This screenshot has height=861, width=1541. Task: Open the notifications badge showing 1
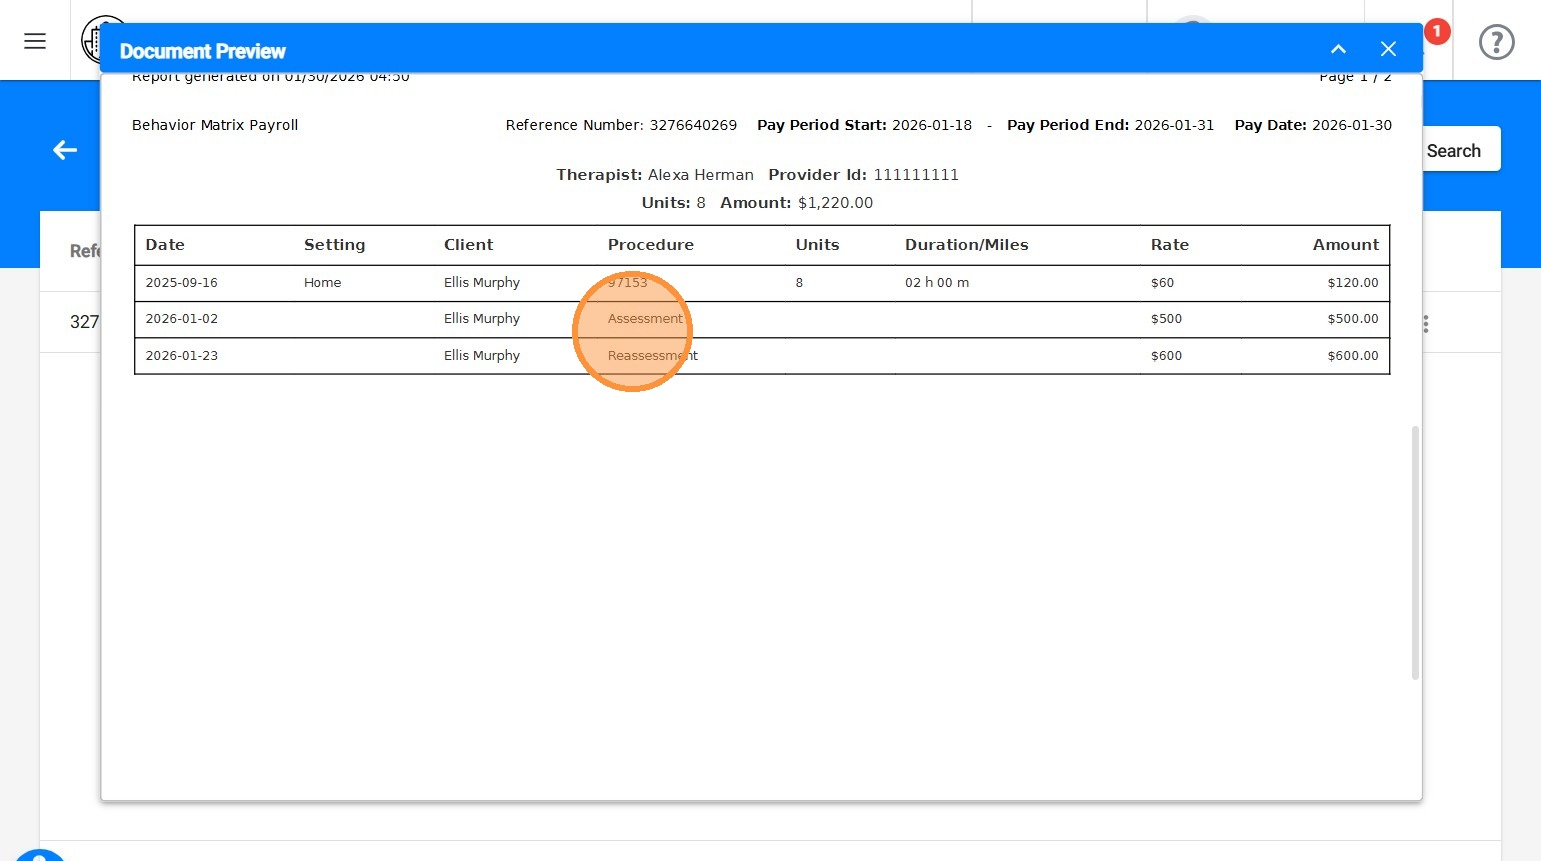[x=1437, y=32]
